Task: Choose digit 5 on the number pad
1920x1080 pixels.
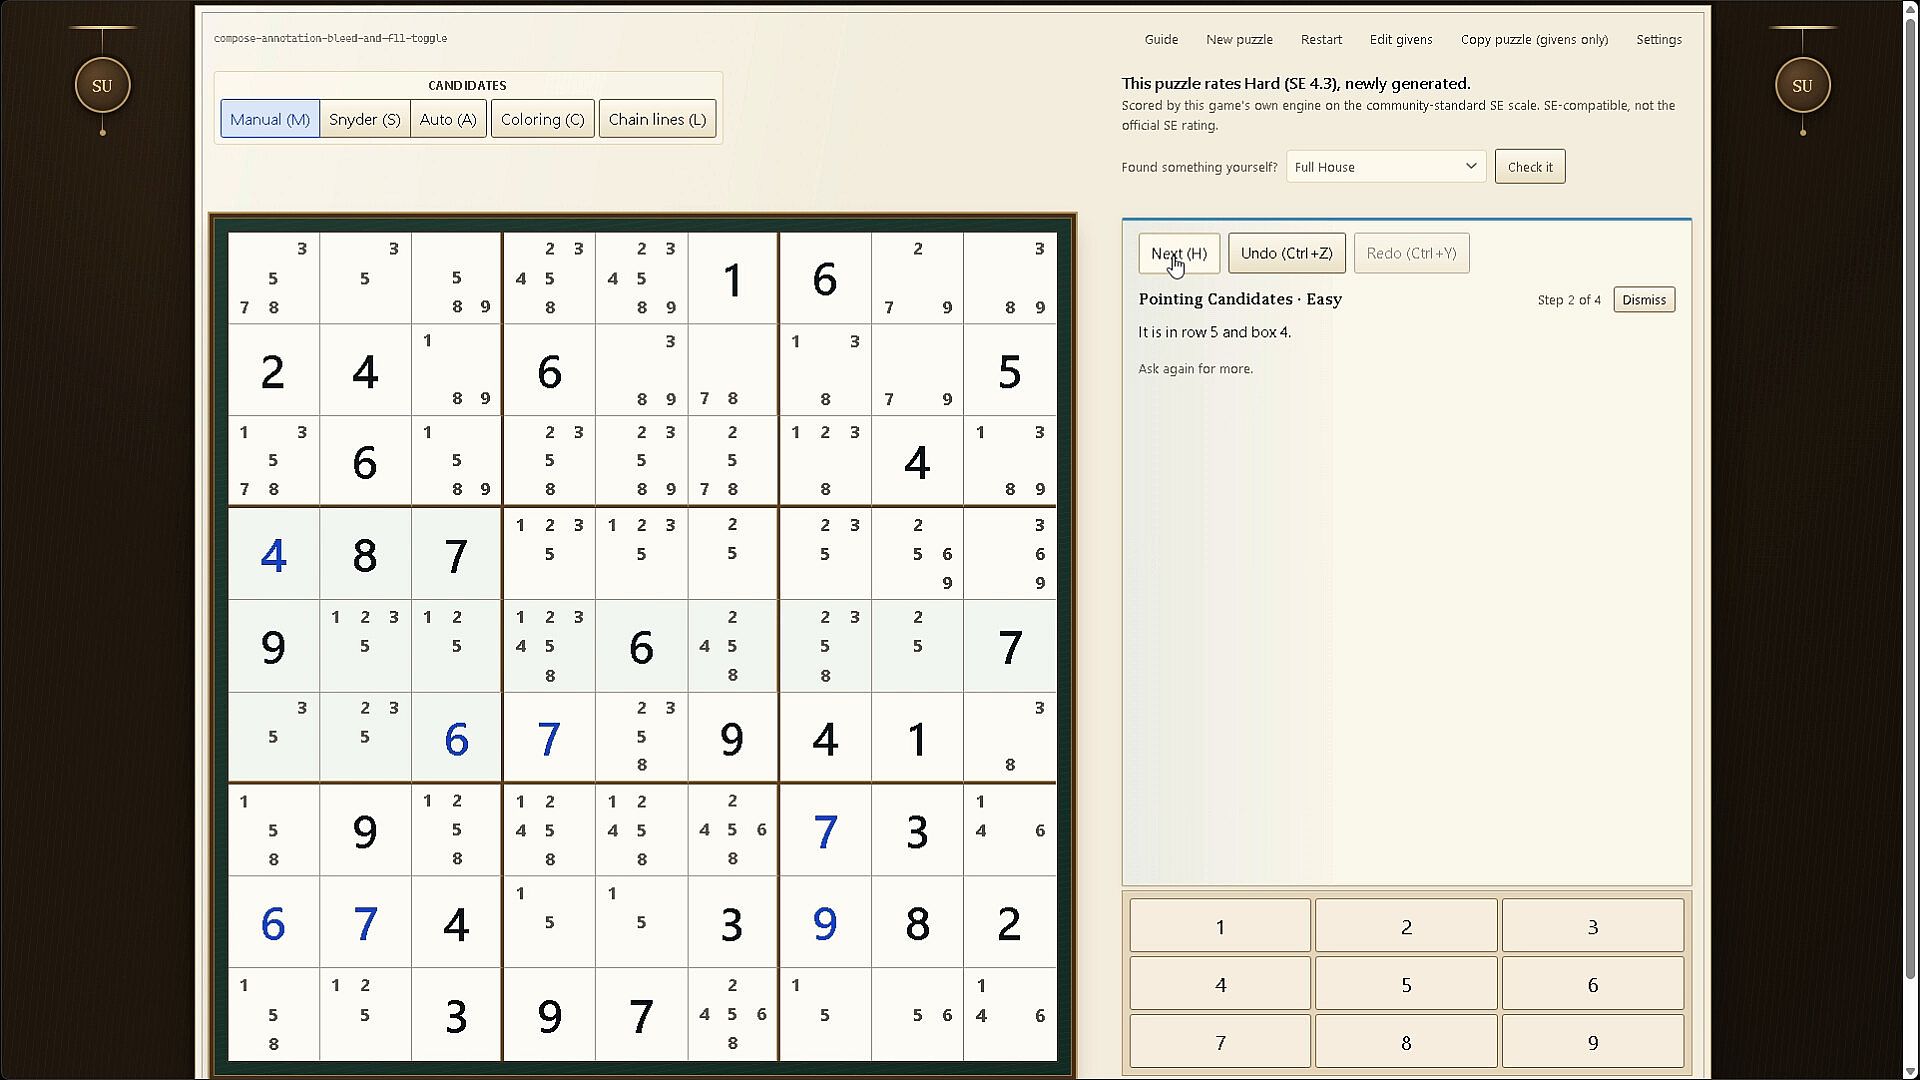Action: 1406,984
